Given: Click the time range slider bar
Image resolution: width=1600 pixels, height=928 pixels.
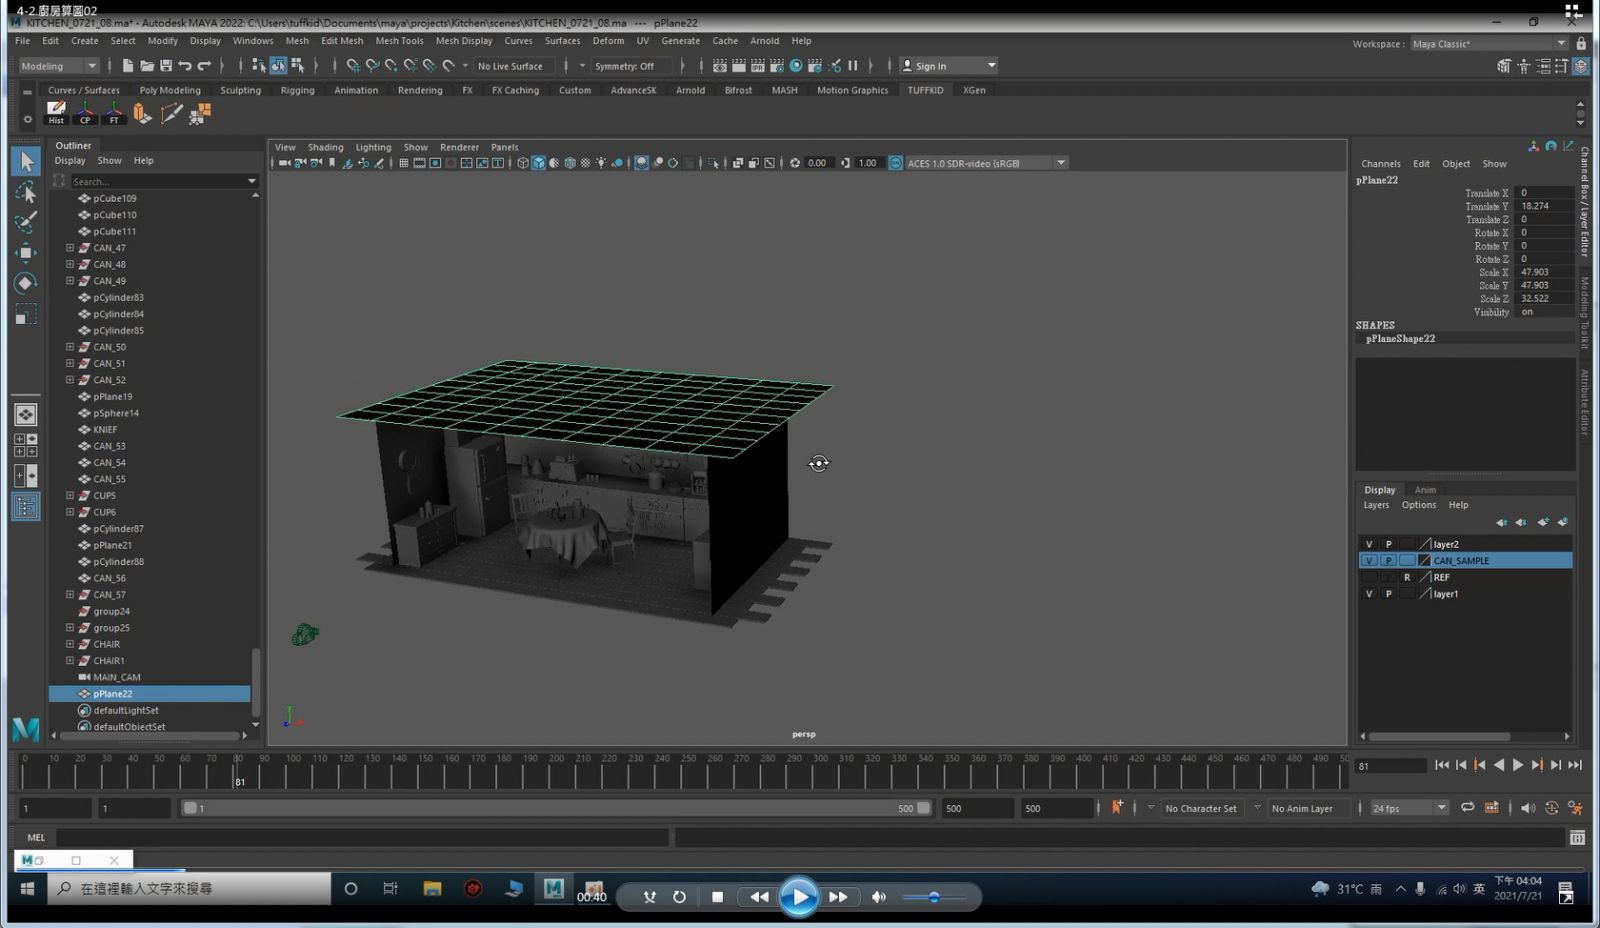Looking at the screenshot, I should [x=555, y=808].
